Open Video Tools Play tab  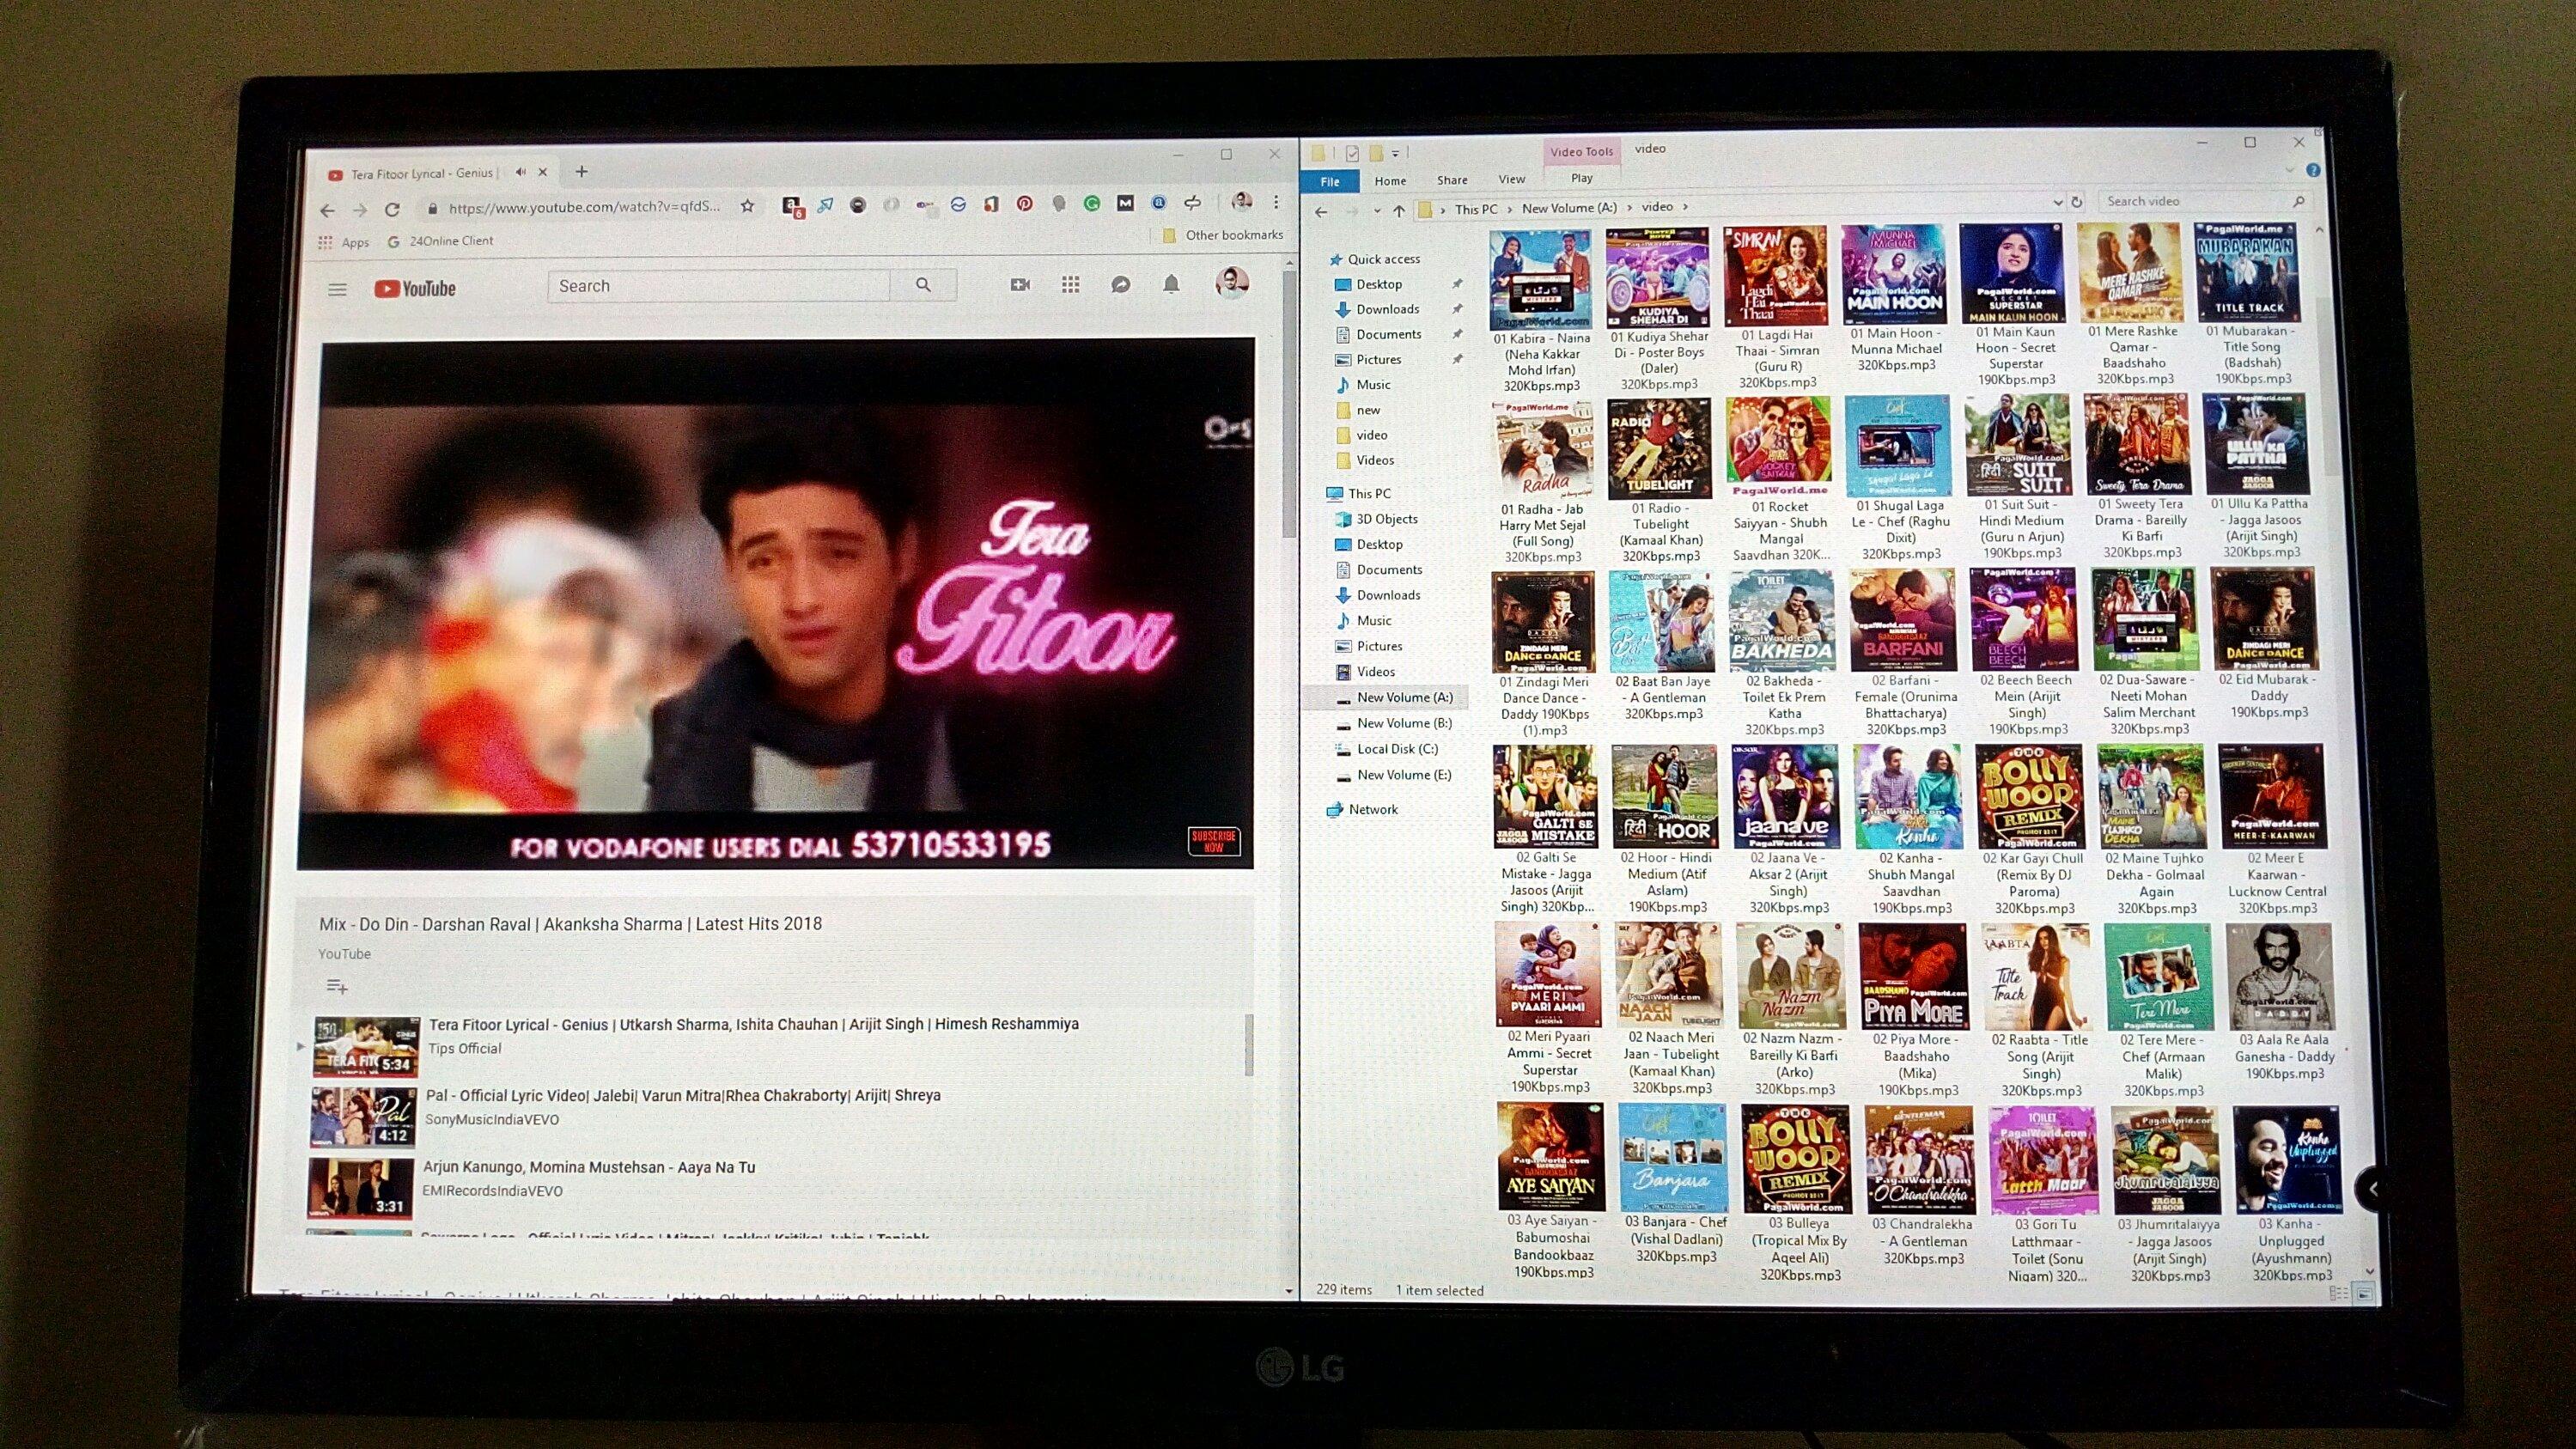click(1581, 178)
